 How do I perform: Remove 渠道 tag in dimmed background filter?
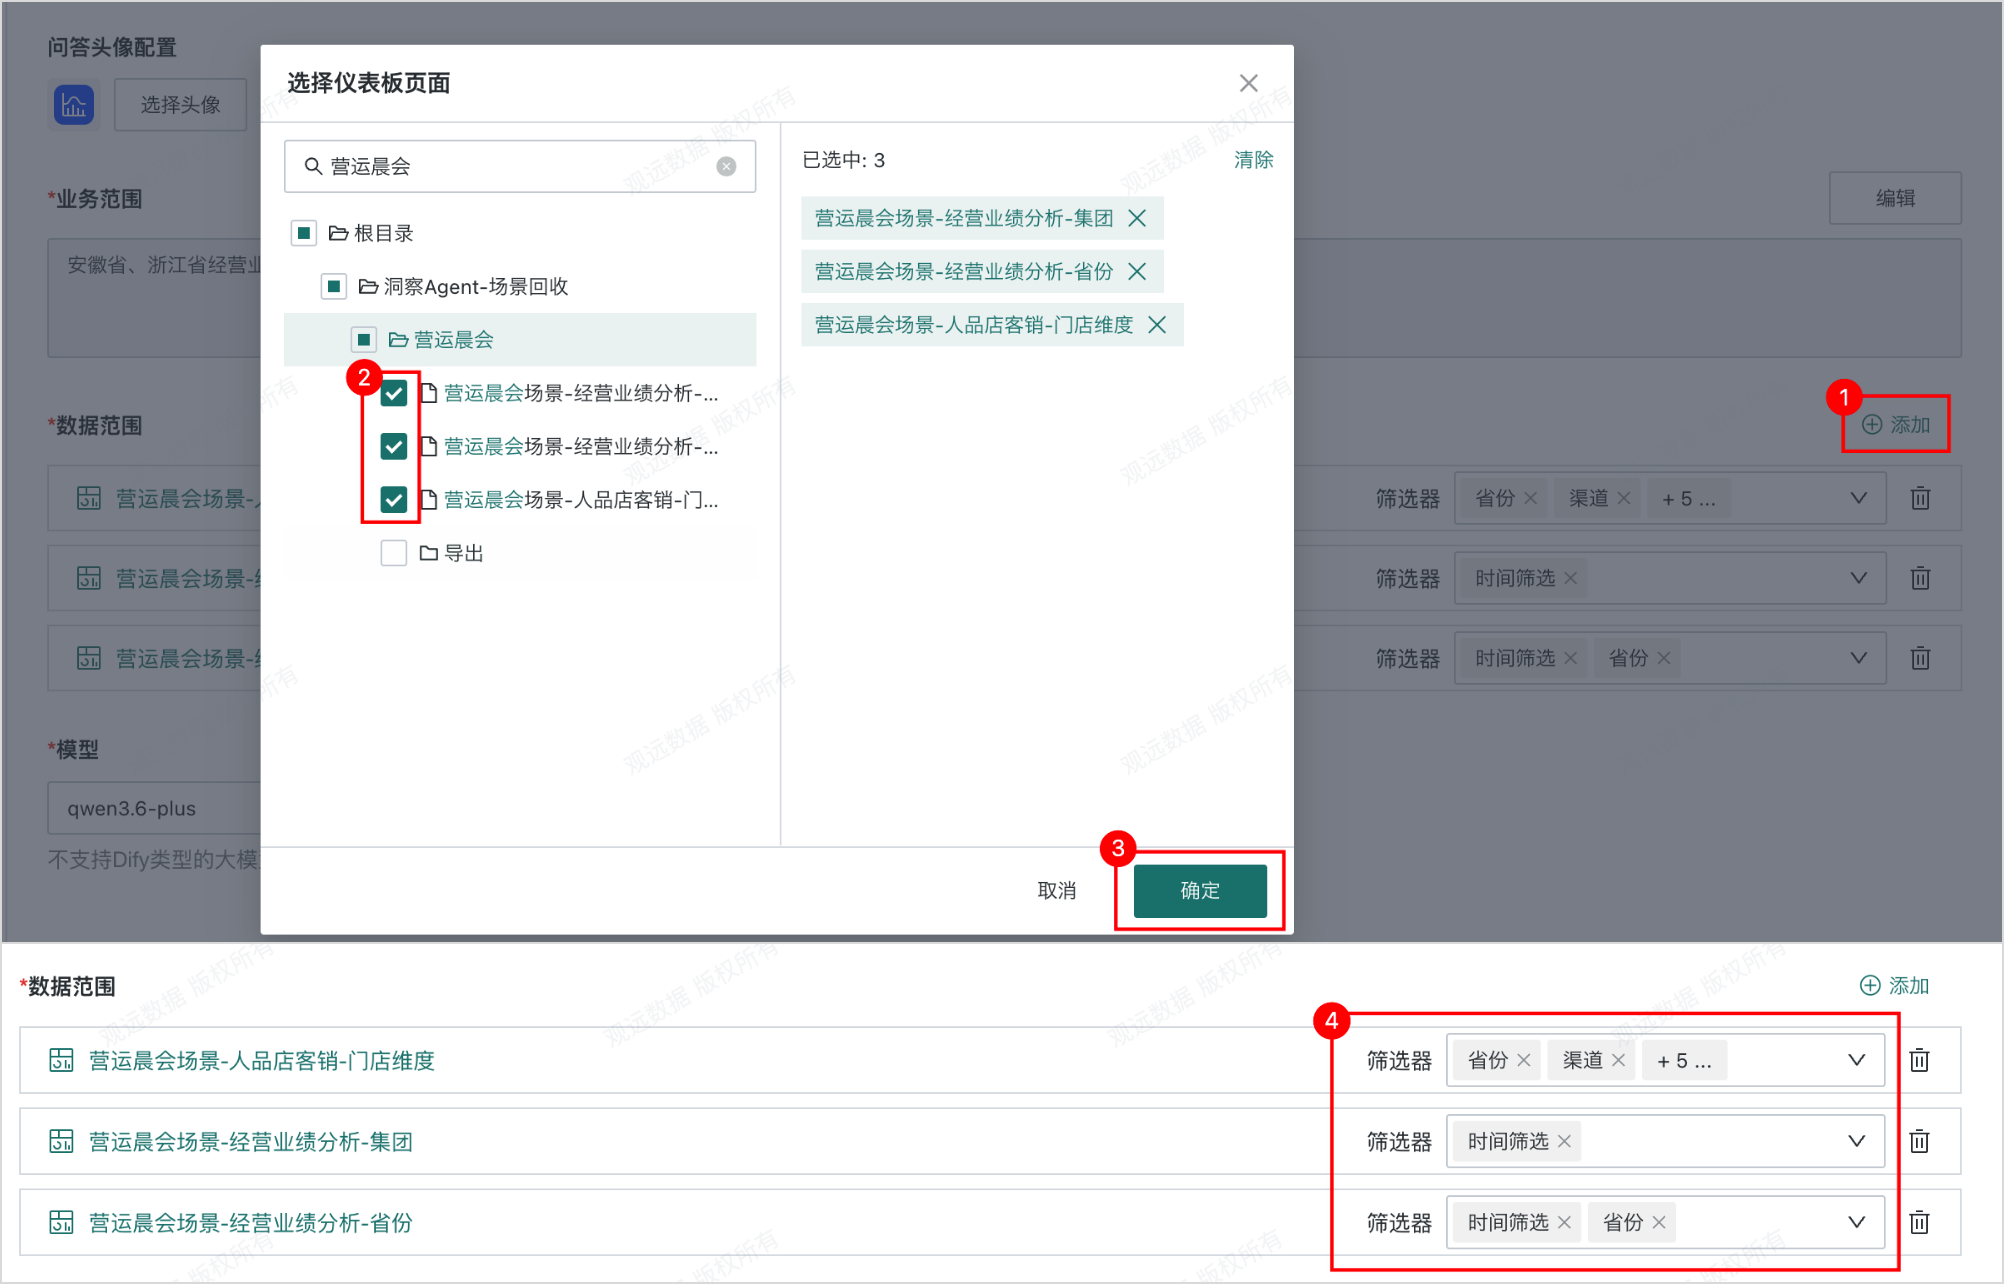1624,498
